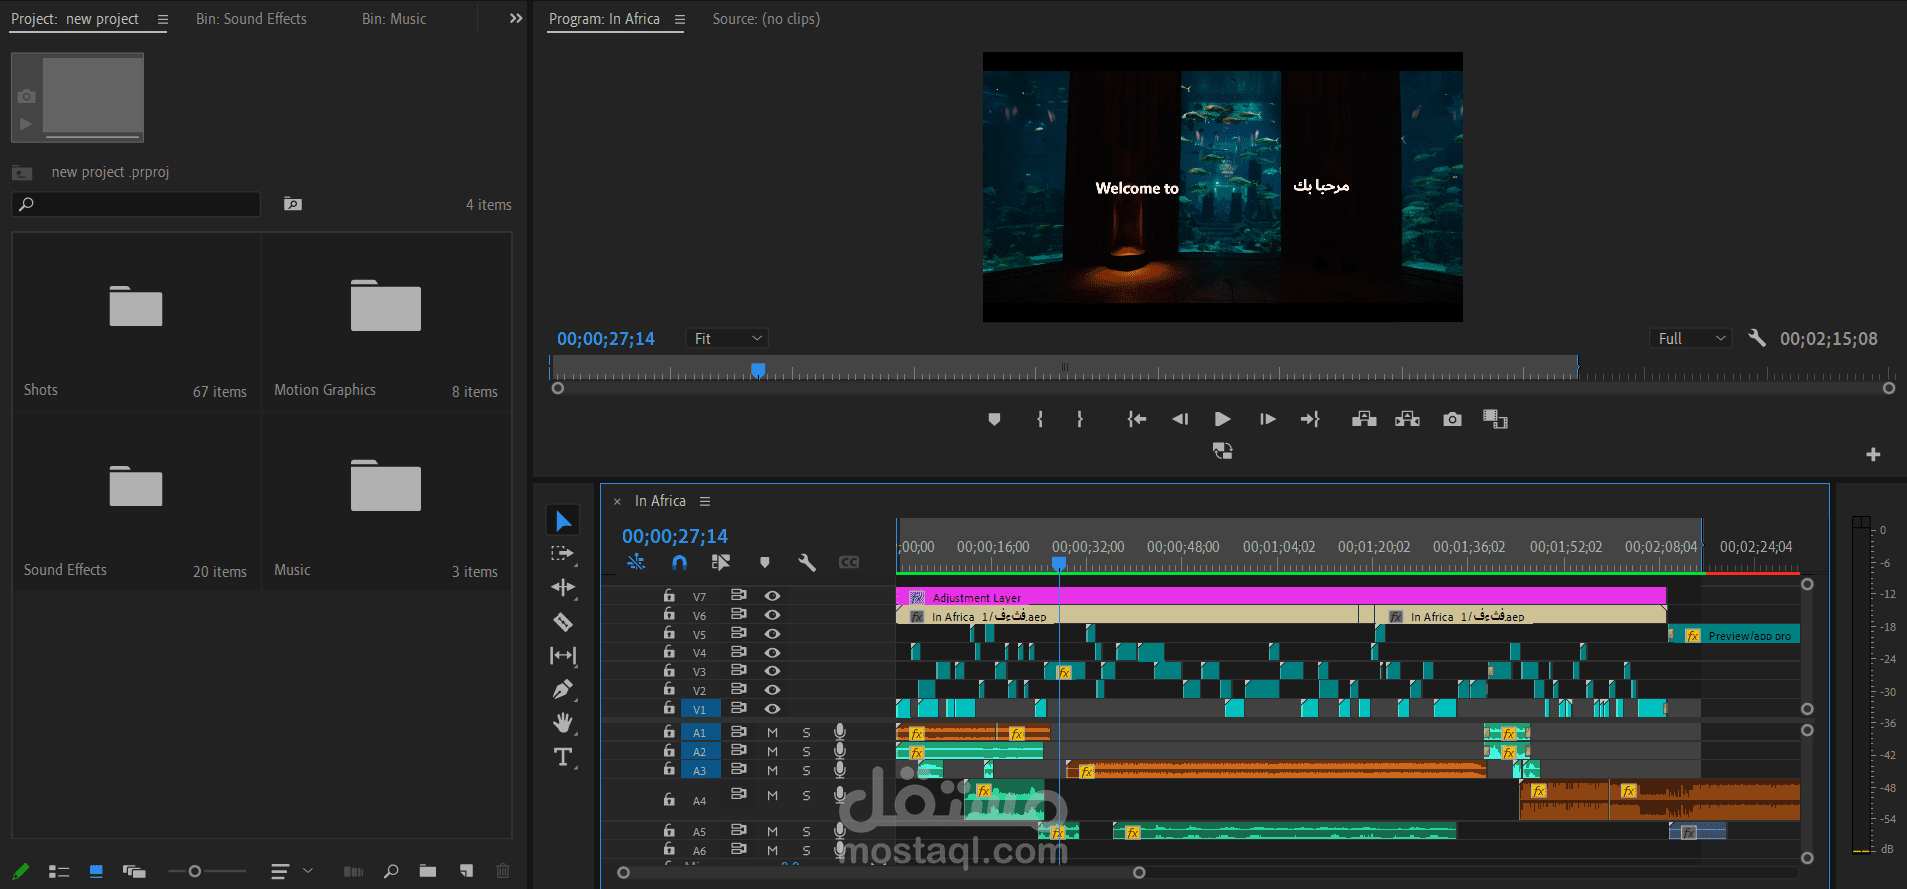Click the Export Frame camera icon

[x=1452, y=419]
